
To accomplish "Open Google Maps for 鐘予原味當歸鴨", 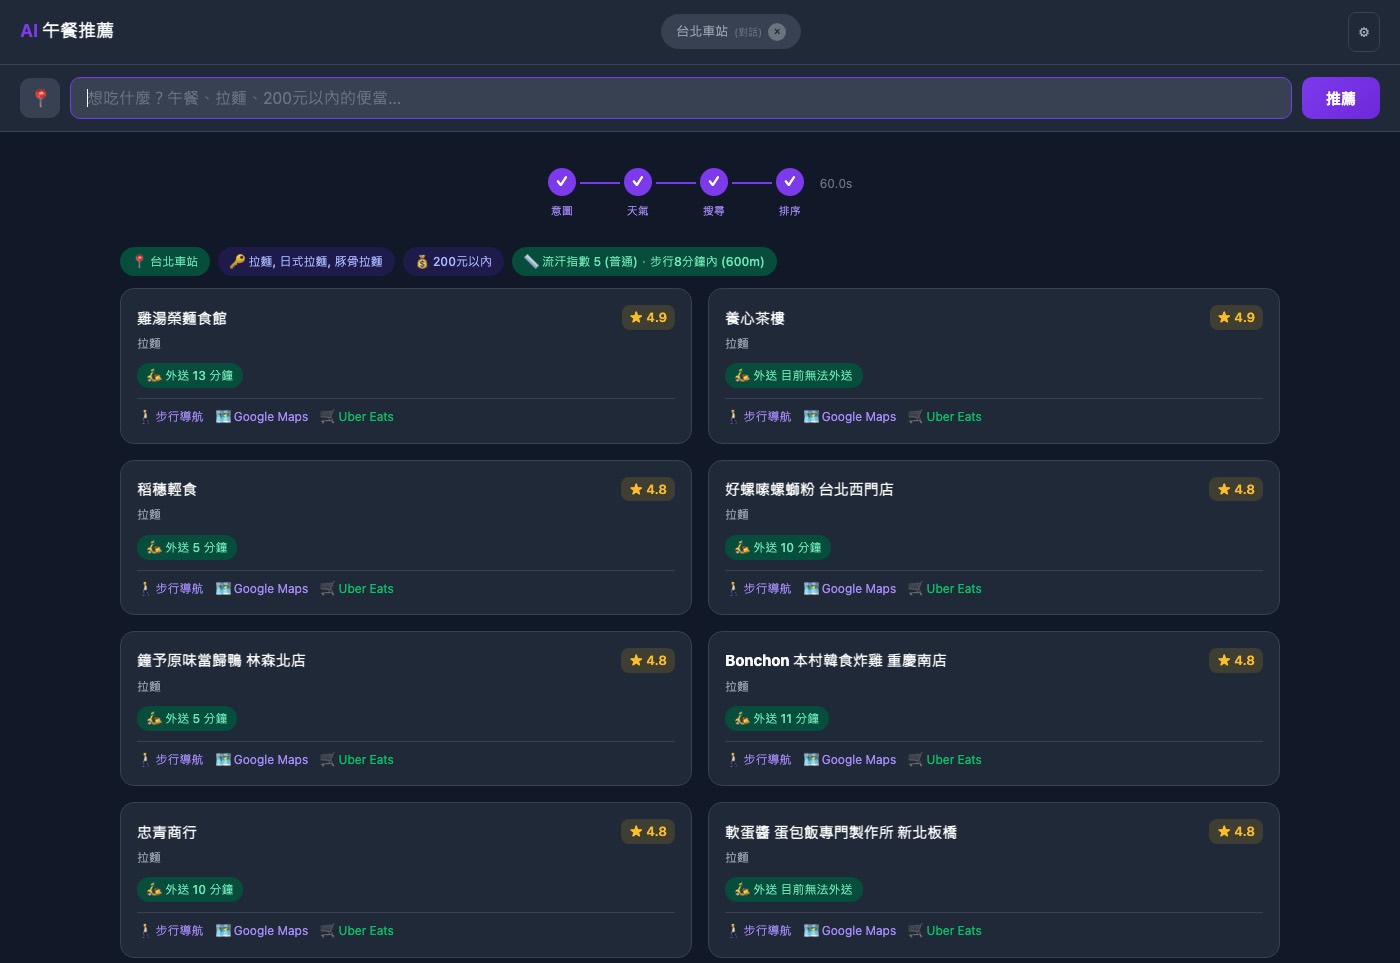I will point(262,760).
